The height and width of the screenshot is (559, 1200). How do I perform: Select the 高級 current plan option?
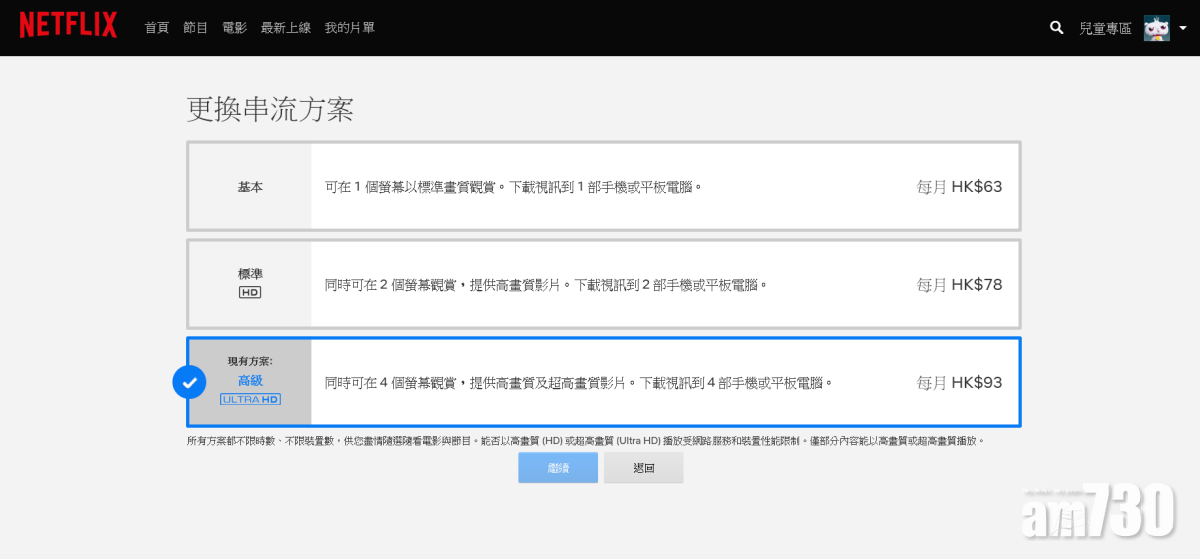[603, 382]
